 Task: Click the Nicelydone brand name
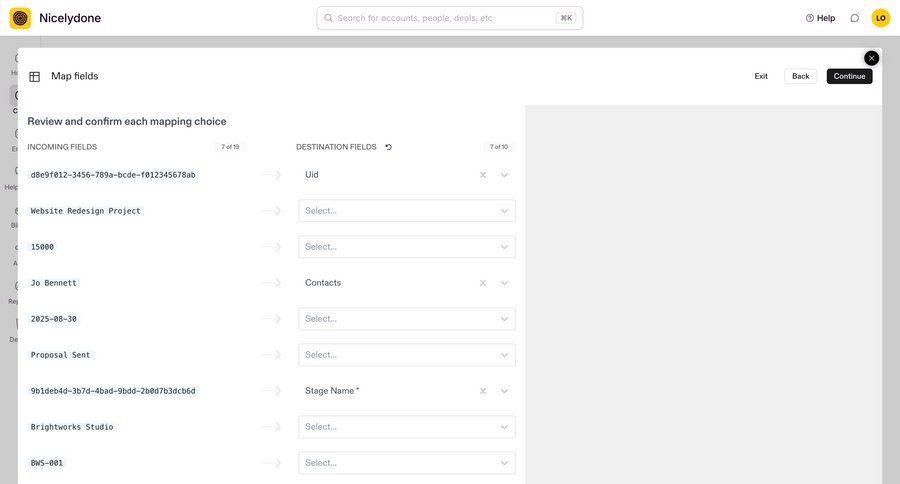click(70, 18)
